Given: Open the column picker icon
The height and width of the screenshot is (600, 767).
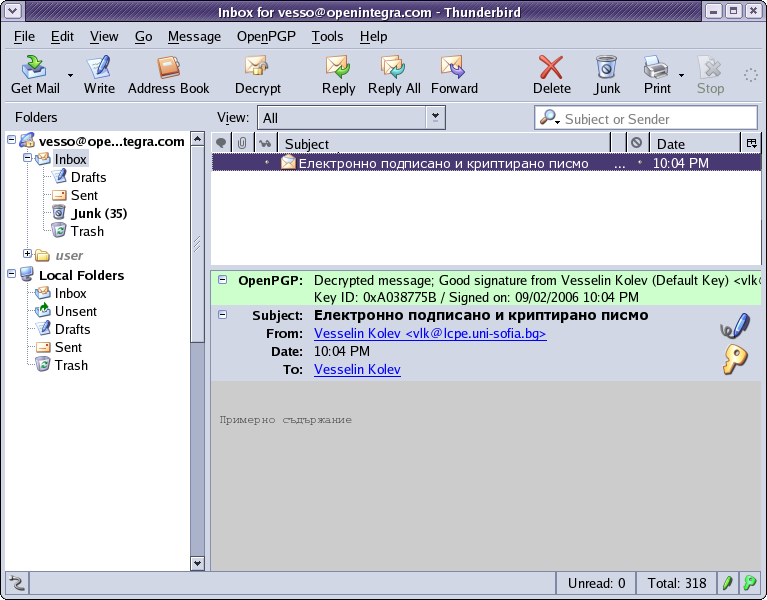Looking at the screenshot, I should click(x=751, y=143).
